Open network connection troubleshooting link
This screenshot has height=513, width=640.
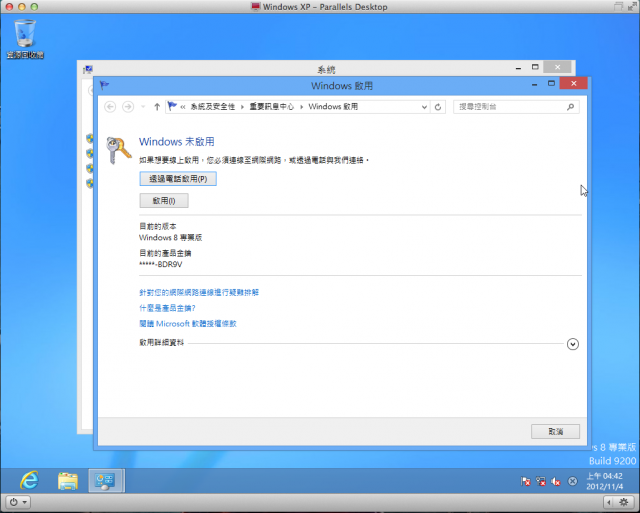199,292
